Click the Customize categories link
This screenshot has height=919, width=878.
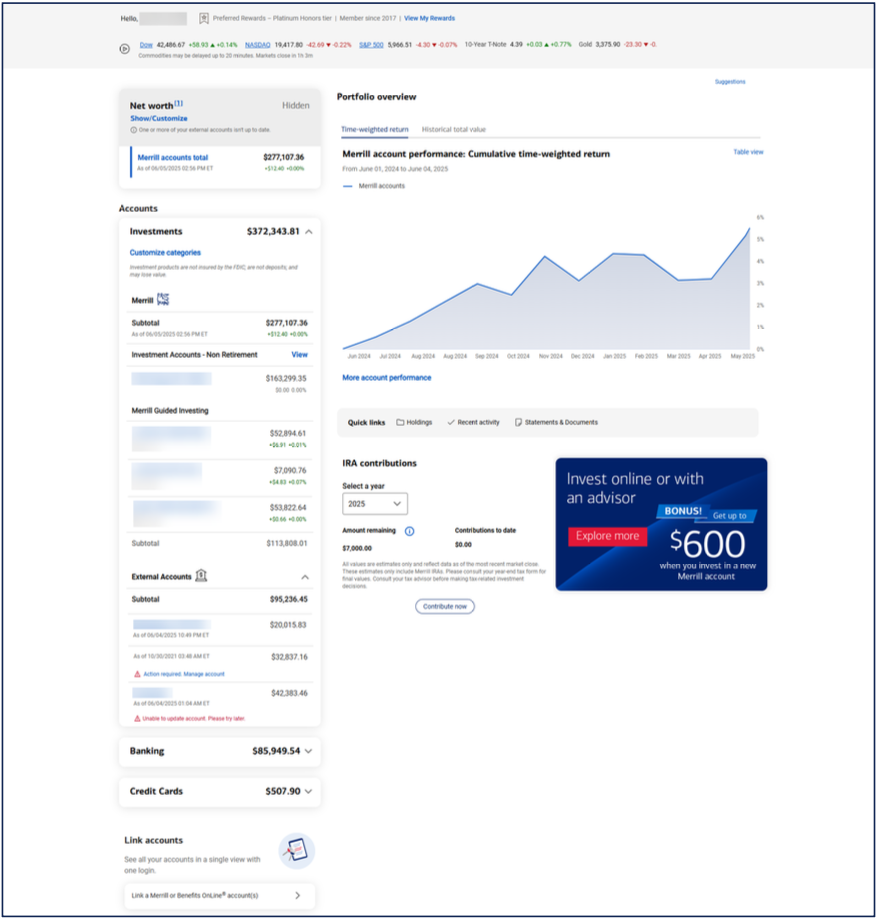165,253
